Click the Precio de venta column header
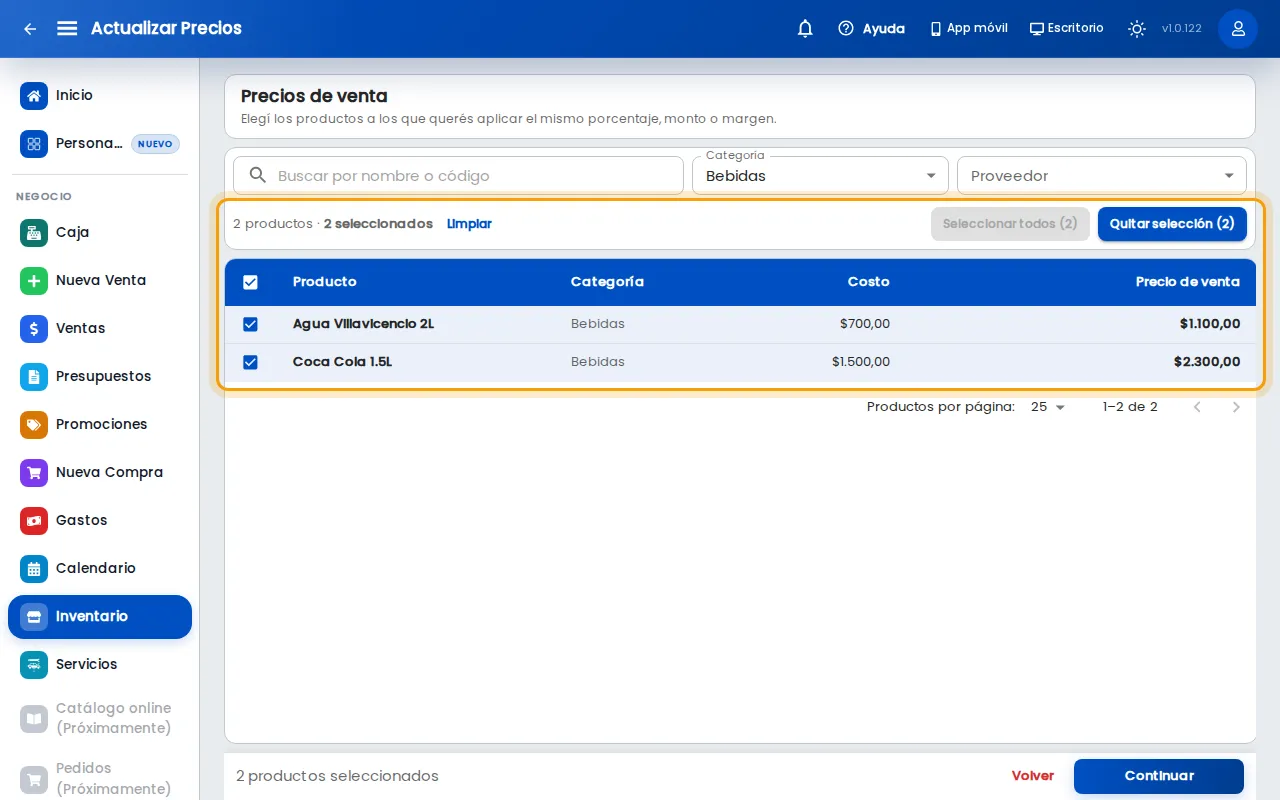The image size is (1280, 800). (1188, 282)
